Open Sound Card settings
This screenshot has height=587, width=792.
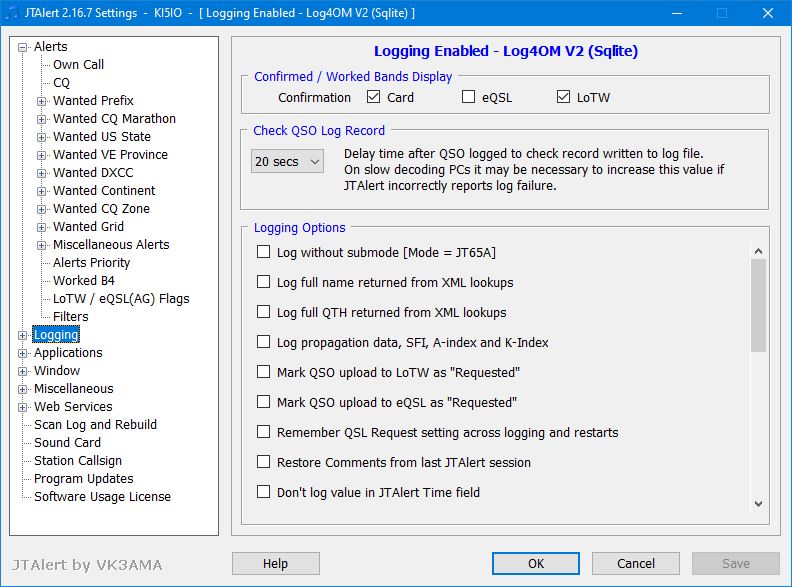[x=67, y=443]
